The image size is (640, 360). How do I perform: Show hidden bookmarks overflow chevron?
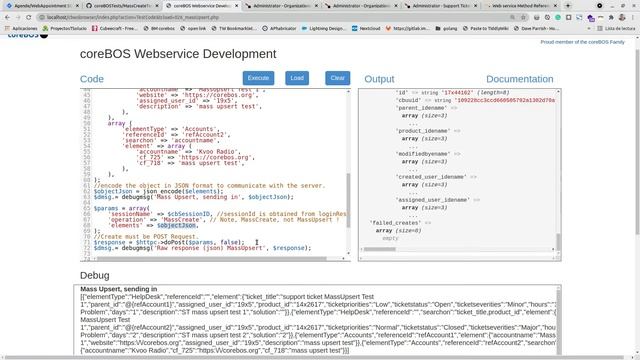pos(589,29)
